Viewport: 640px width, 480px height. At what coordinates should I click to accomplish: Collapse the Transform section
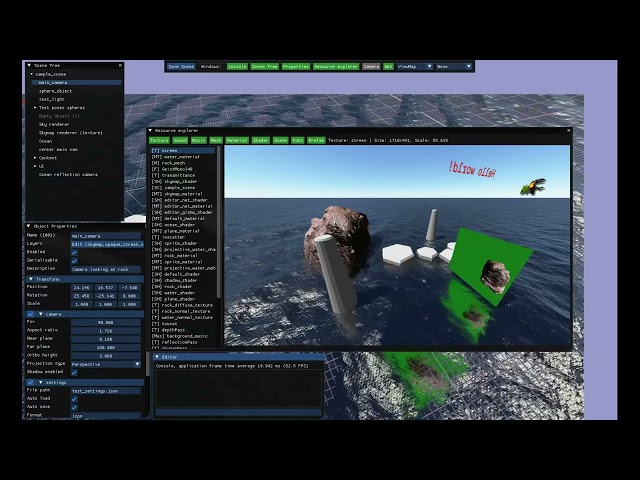click(x=31, y=279)
